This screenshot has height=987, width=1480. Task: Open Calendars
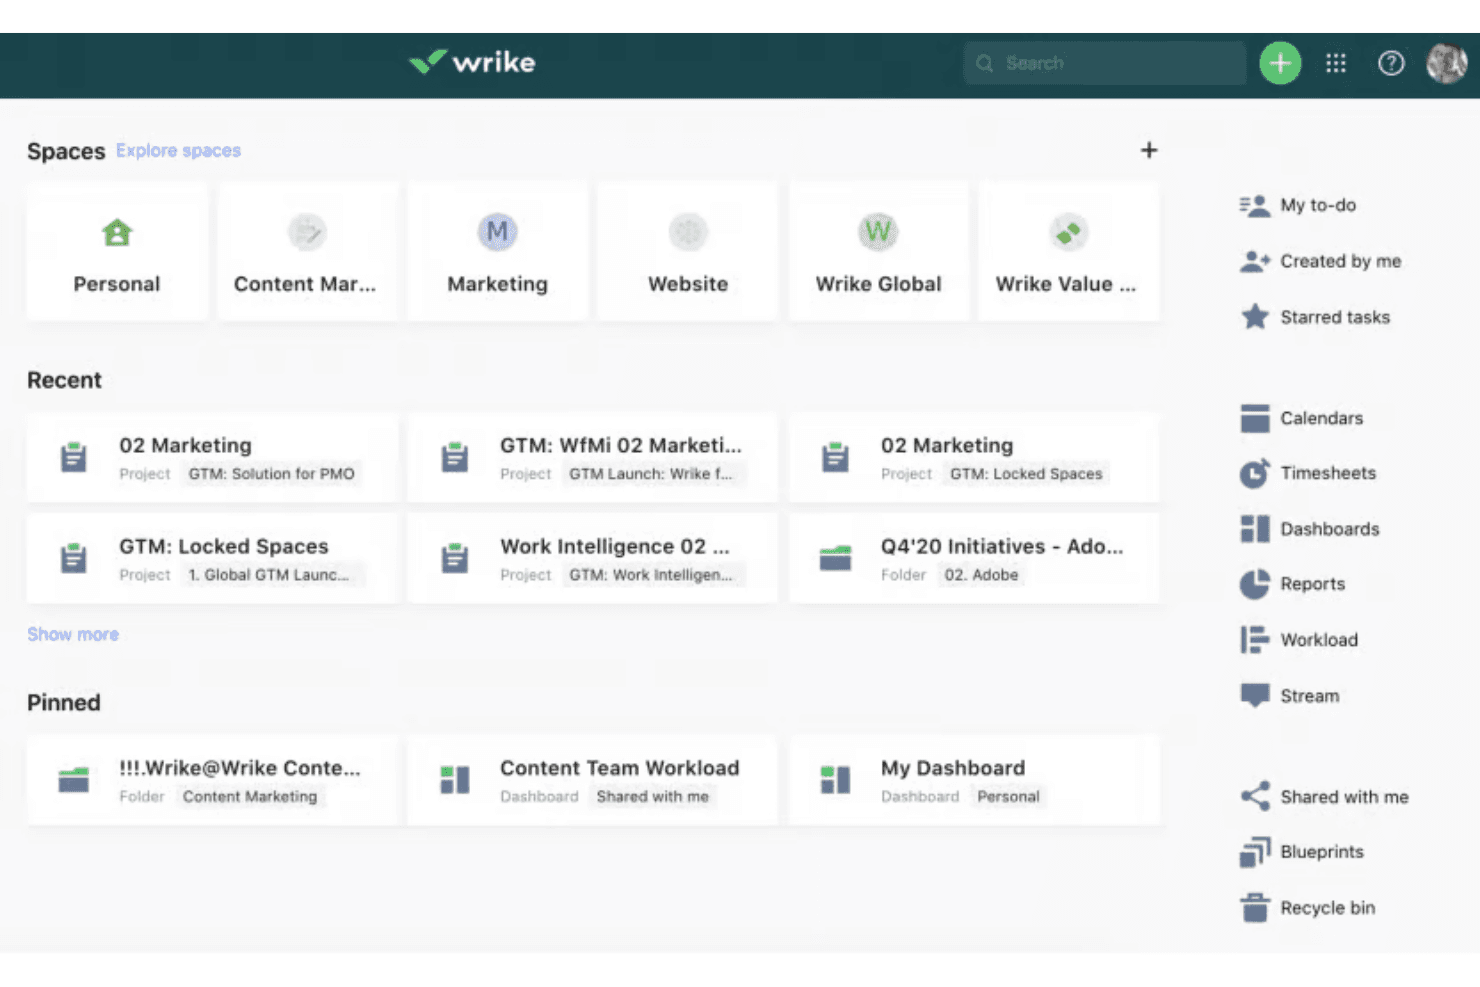1301,418
